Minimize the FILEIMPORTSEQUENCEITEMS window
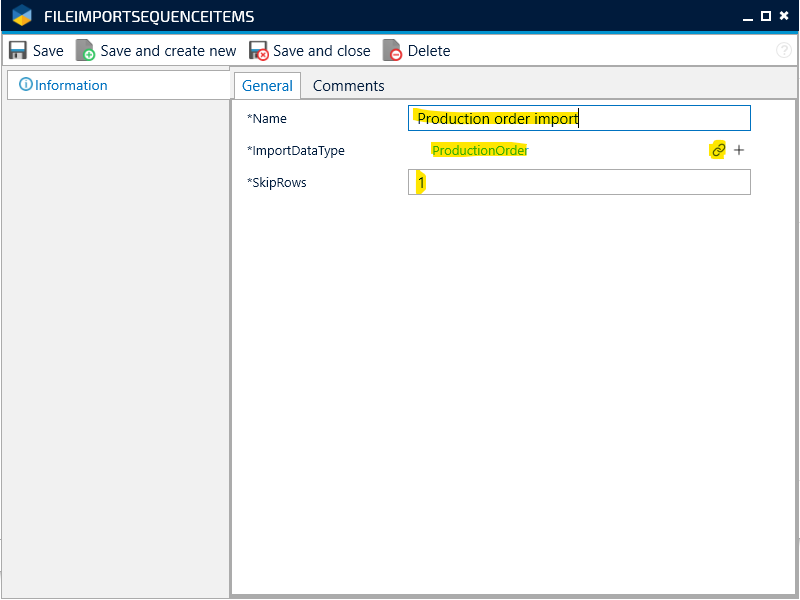This screenshot has height=600, width=800. pos(747,16)
